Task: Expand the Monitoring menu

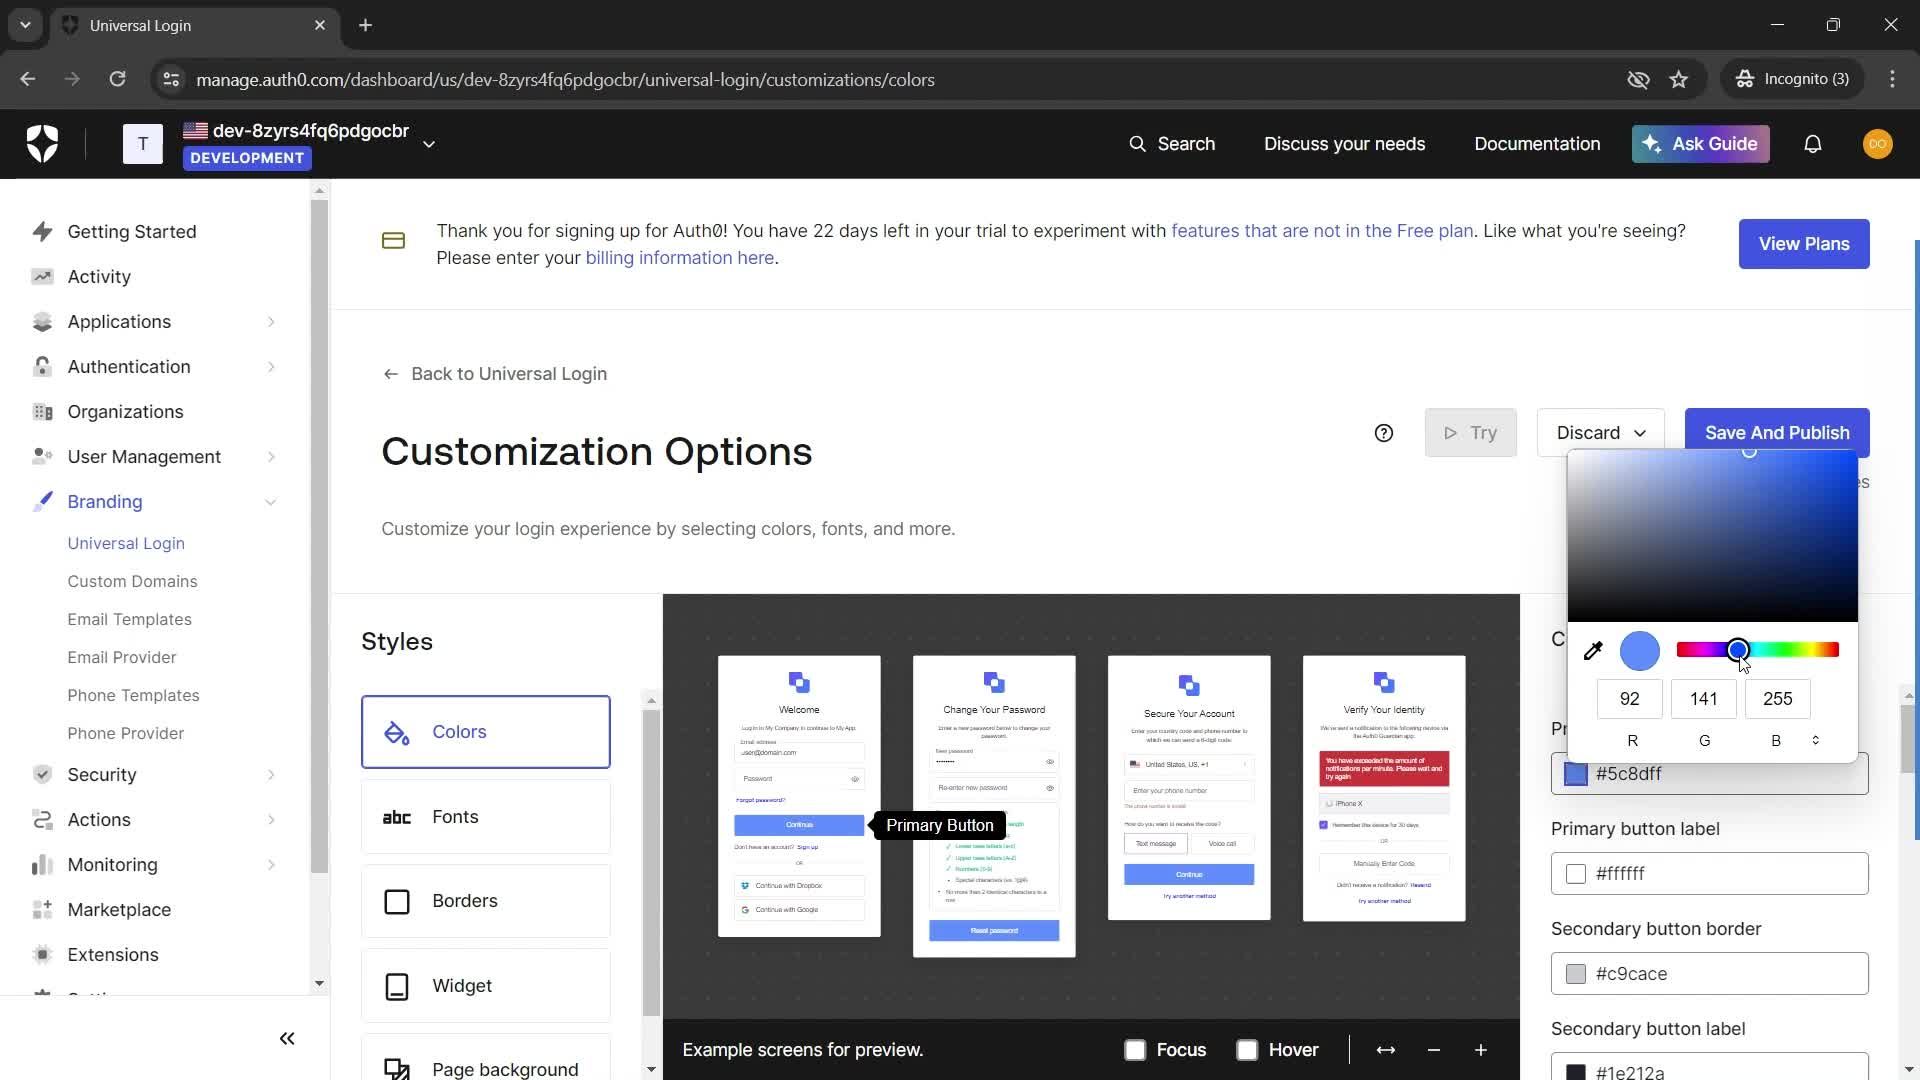Action: (x=271, y=865)
